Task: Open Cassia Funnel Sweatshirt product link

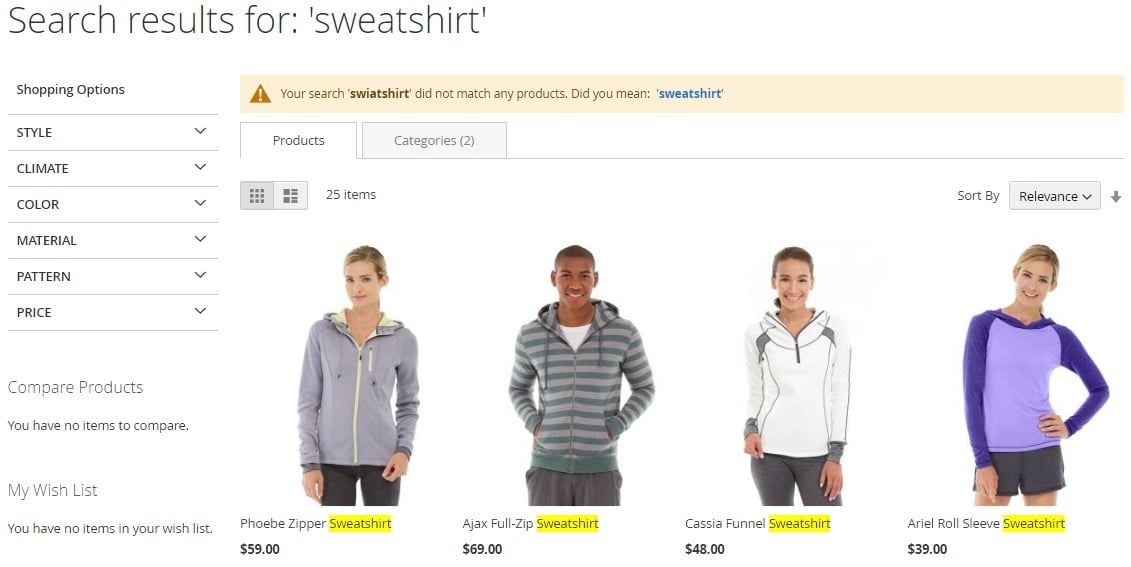Action: pos(758,524)
